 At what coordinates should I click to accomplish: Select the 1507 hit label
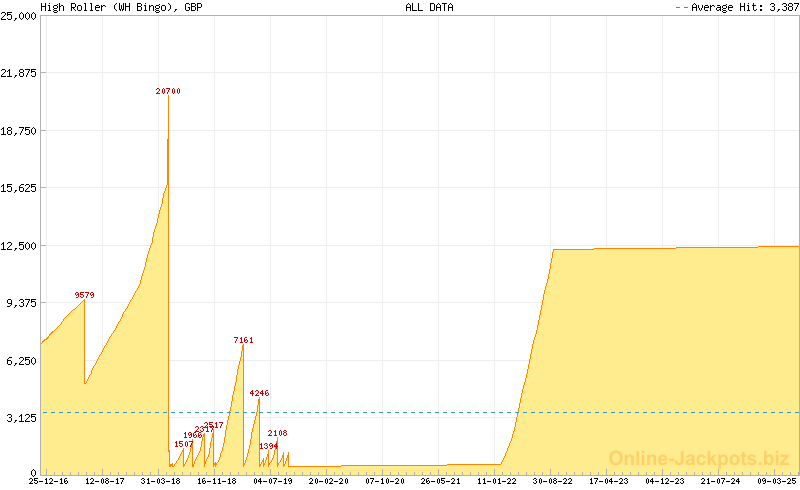click(x=184, y=444)
